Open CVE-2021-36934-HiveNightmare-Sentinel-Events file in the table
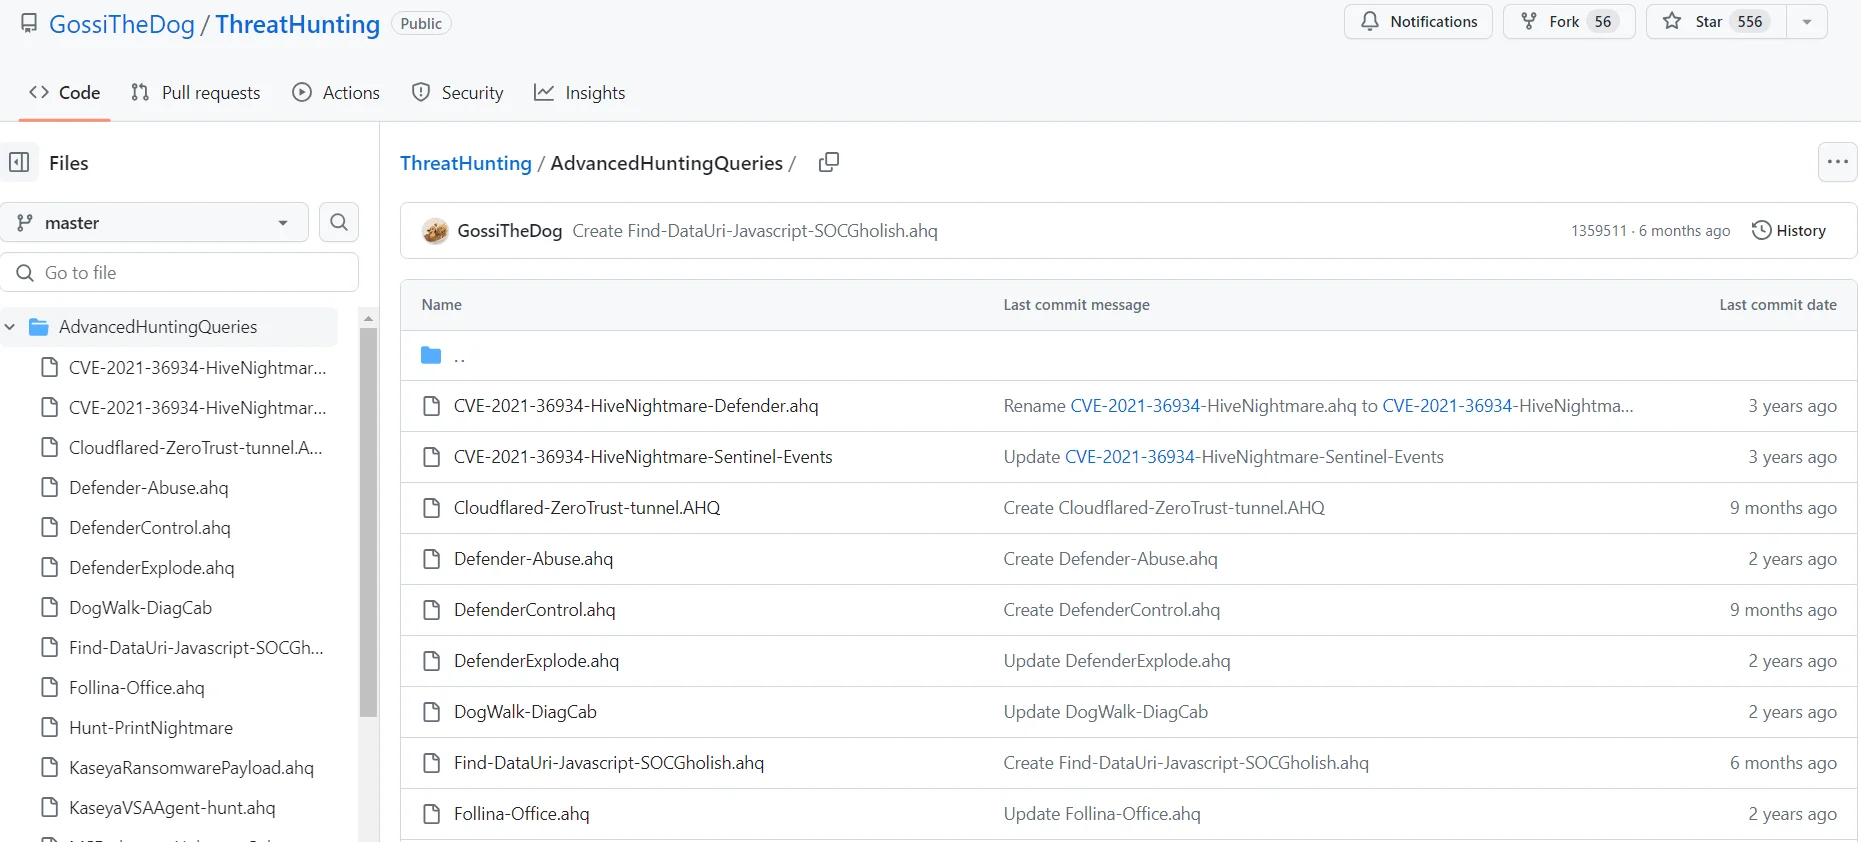The image size is (1861, 842). pyautogui.click(x=643, y=457)
